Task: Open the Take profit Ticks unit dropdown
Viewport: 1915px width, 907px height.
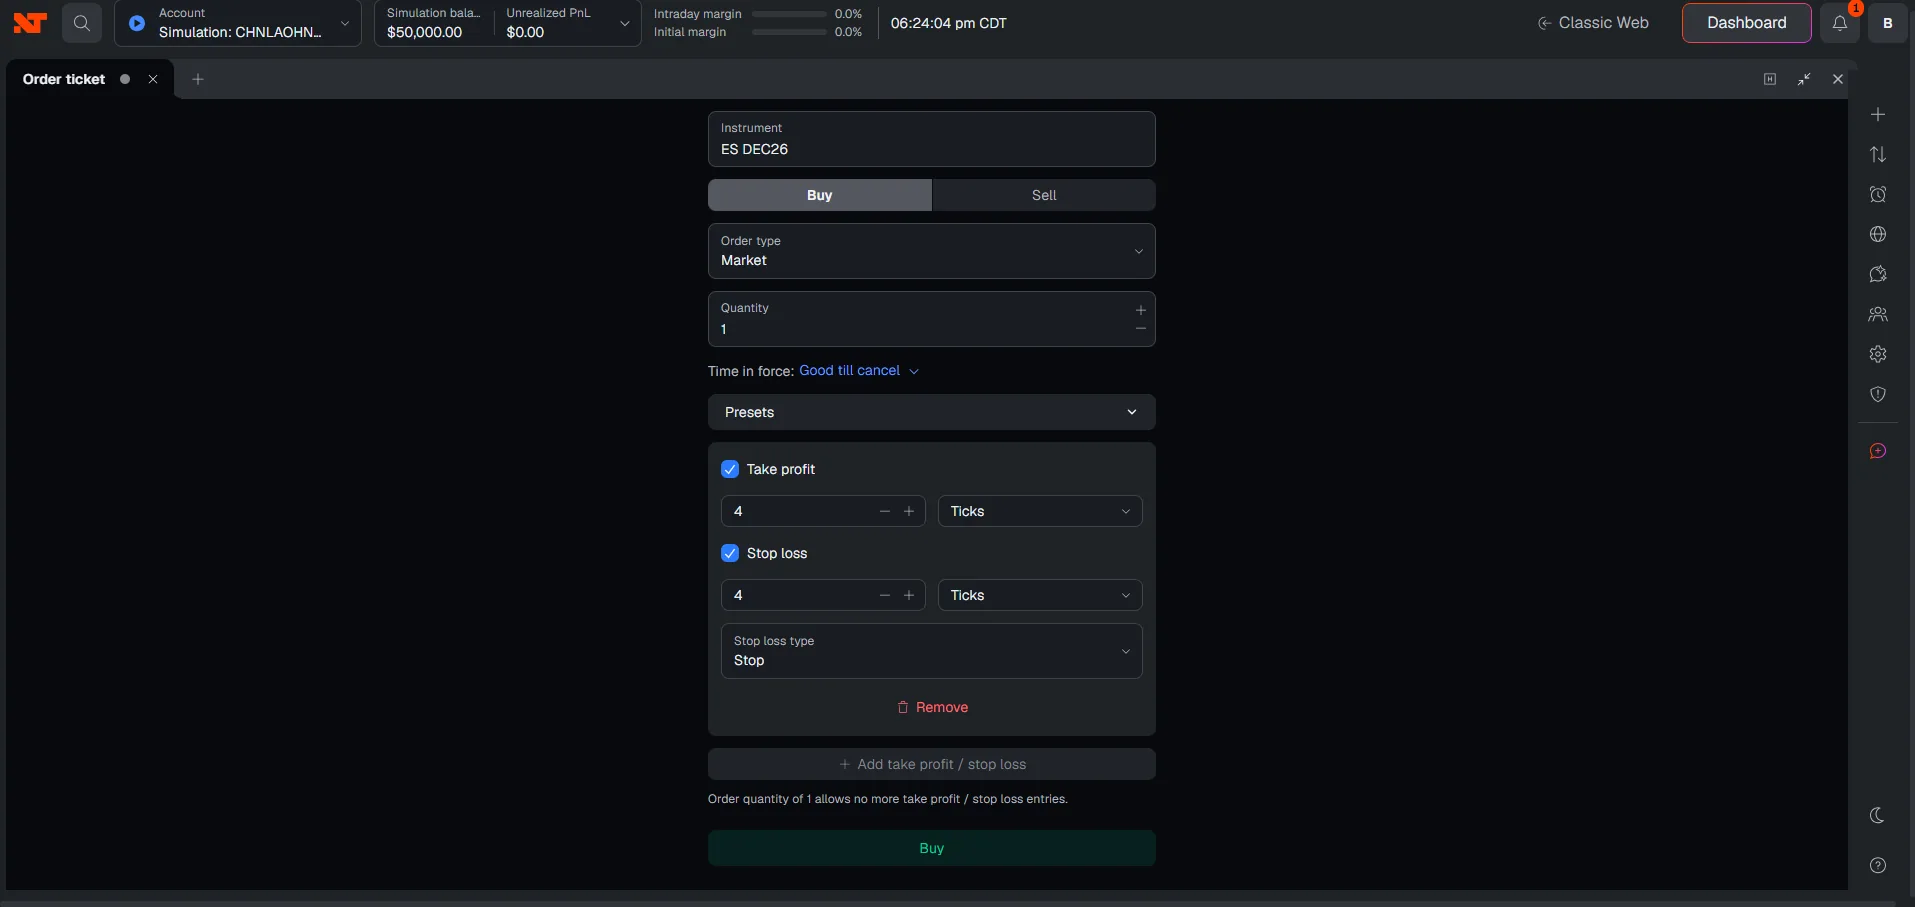Action: point(1040,511)
